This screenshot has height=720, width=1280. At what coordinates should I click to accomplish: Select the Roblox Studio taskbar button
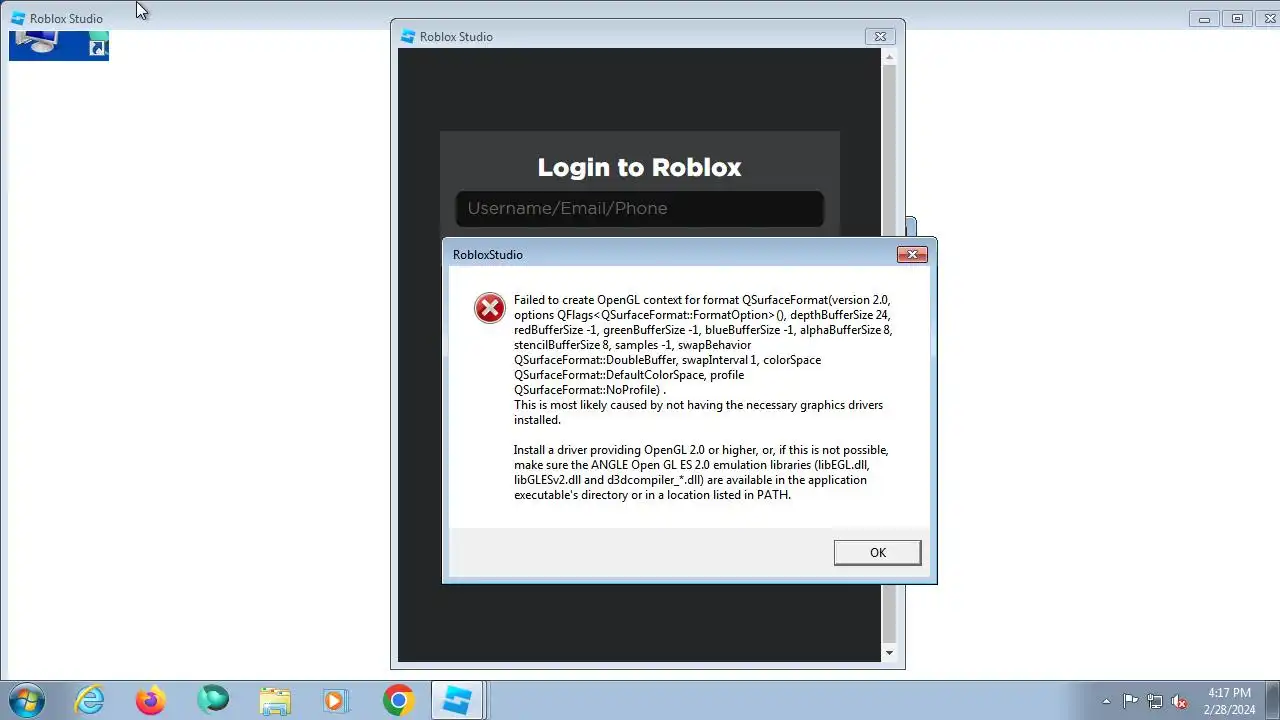tap(458, 701)
